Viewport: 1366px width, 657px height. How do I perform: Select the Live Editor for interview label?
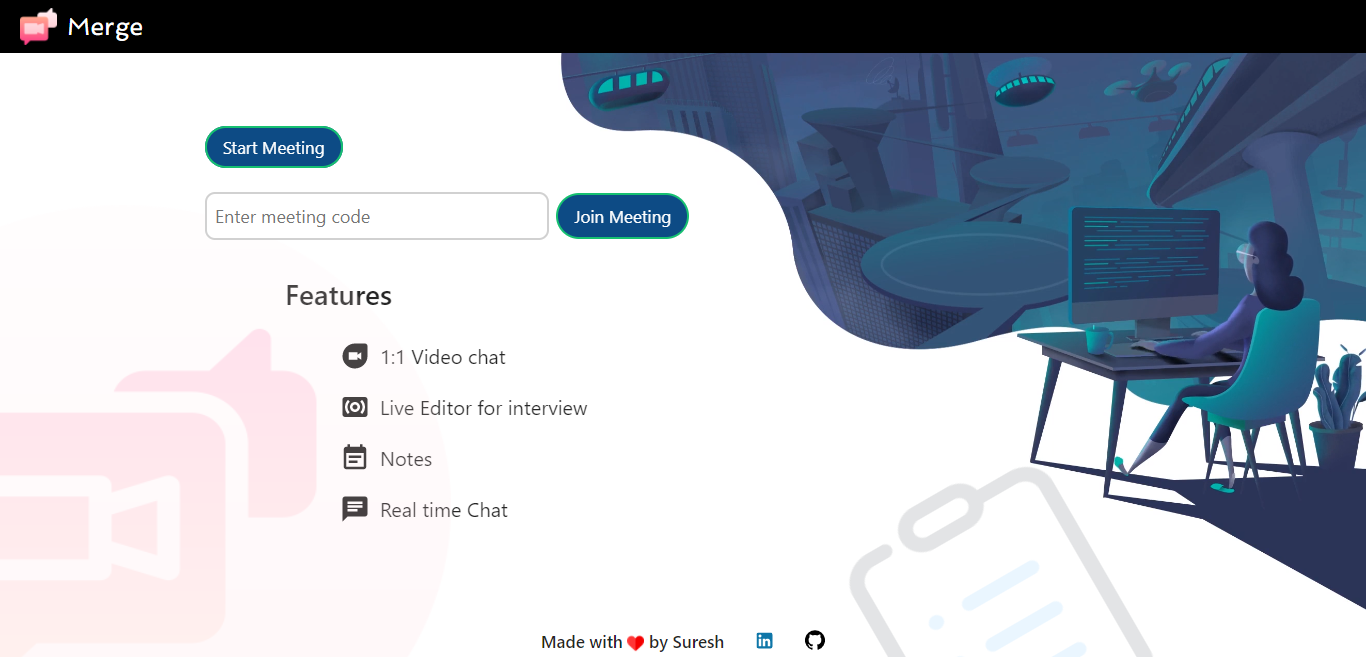(484, 408)
